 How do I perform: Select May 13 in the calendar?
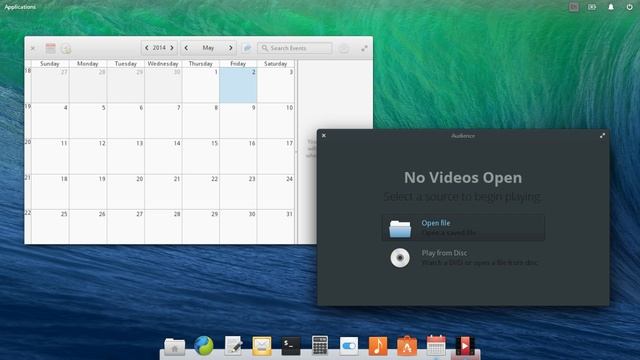point(125,156)
